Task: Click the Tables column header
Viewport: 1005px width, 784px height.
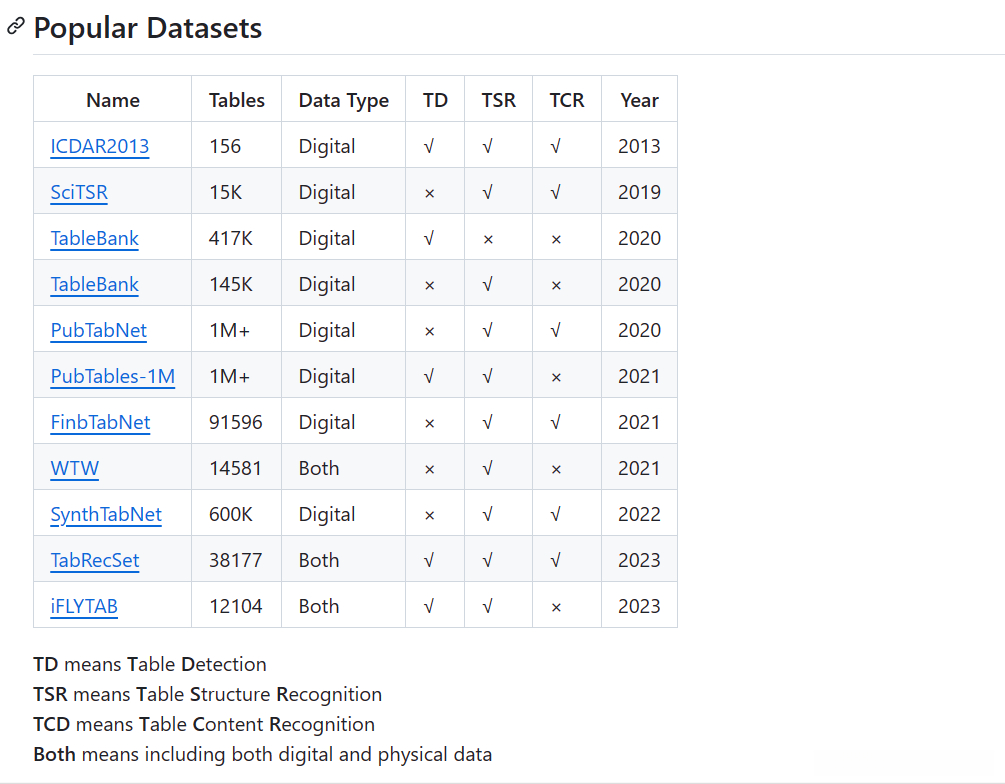Action: tap(237, 100)
